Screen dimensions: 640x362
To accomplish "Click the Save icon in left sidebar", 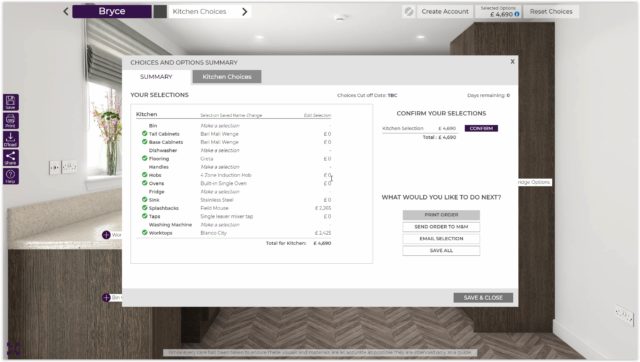I will click(11, 102).
